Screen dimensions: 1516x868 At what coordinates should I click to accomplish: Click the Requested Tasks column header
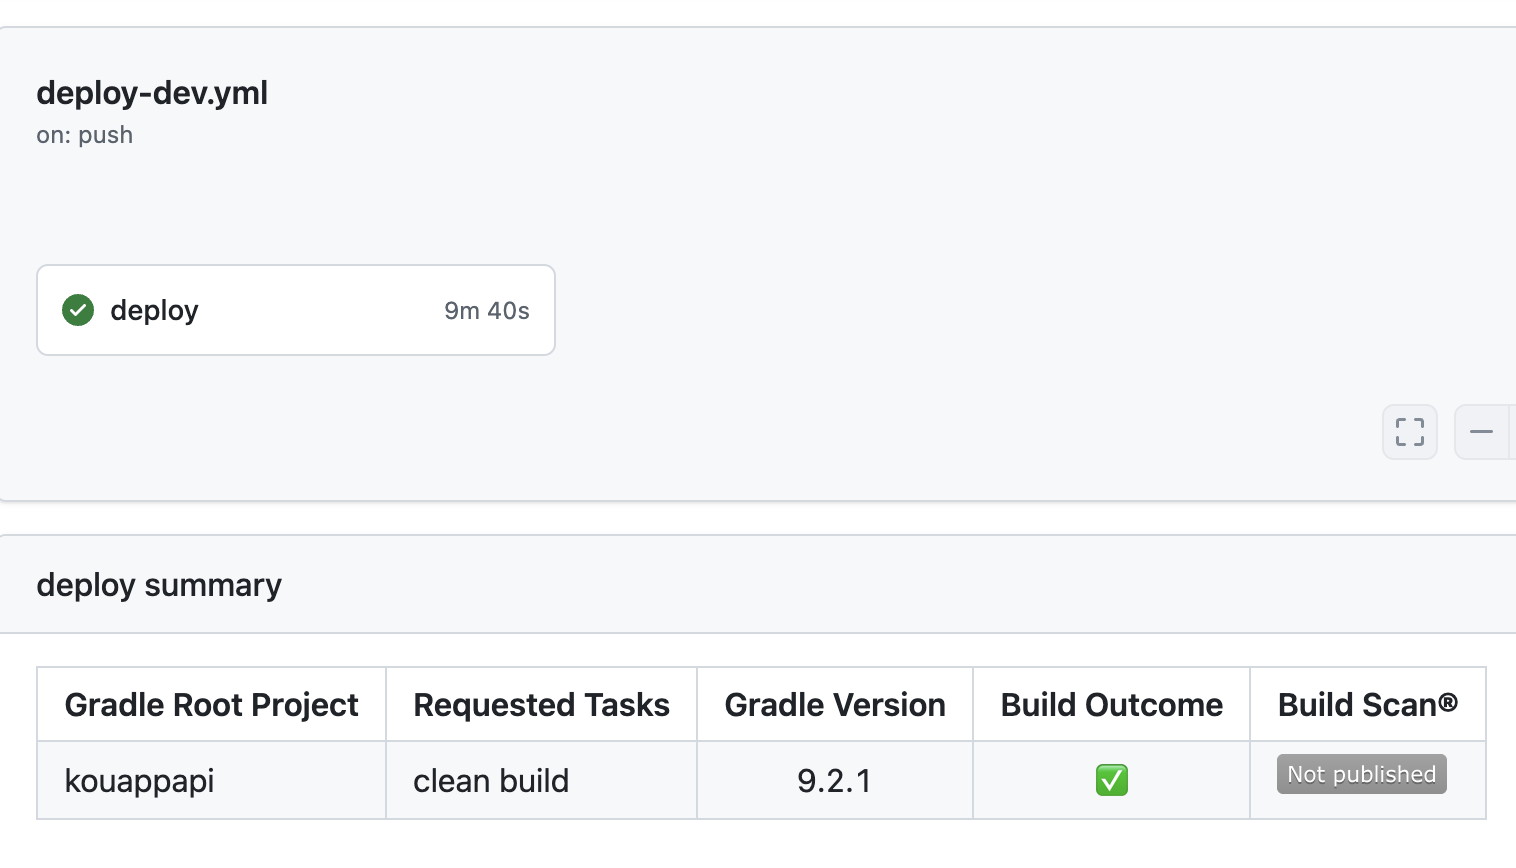tap(541, 705)
